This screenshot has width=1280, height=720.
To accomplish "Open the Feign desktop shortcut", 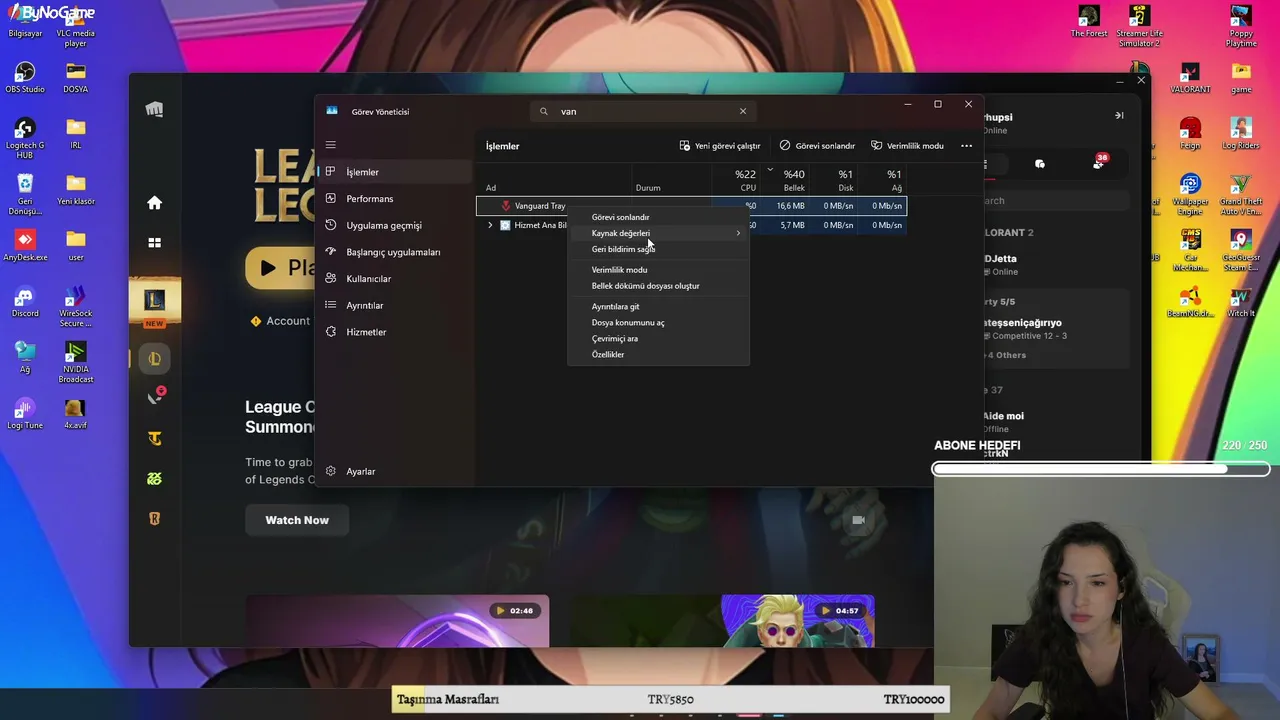I will pyautogui.click(x=1190, y=133).
